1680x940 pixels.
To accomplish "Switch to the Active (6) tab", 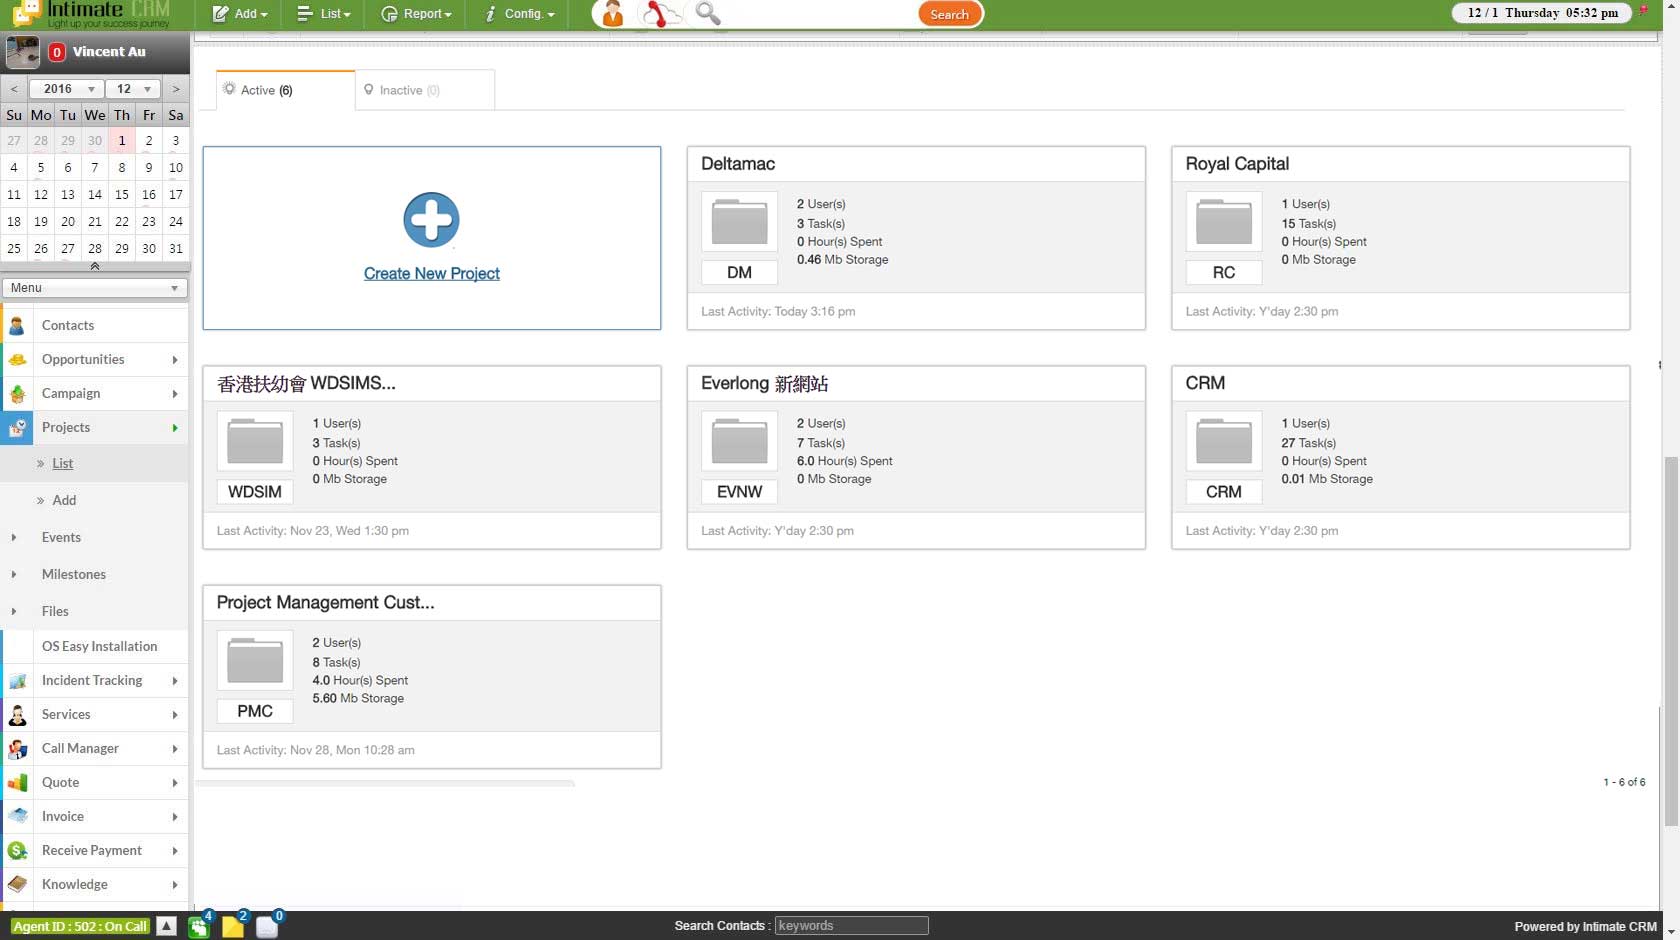I will click(285, 90).
